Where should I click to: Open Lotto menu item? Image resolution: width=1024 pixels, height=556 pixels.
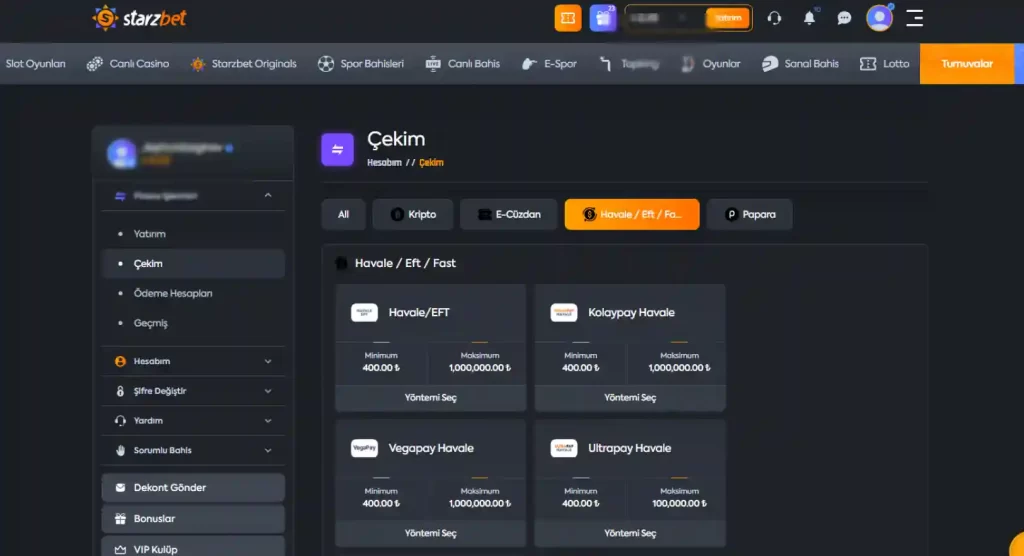(884, 63)
